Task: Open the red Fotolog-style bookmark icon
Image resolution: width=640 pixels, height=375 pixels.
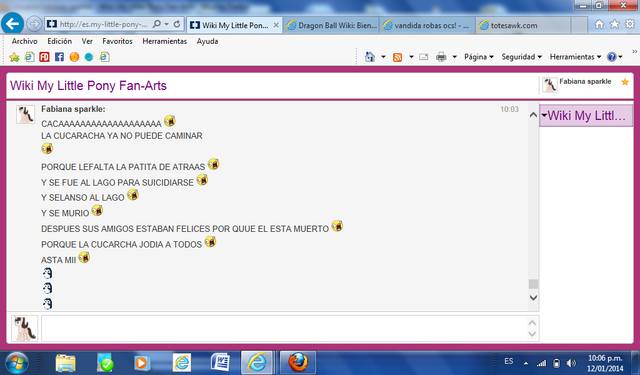Action: (x=44, y=57)
